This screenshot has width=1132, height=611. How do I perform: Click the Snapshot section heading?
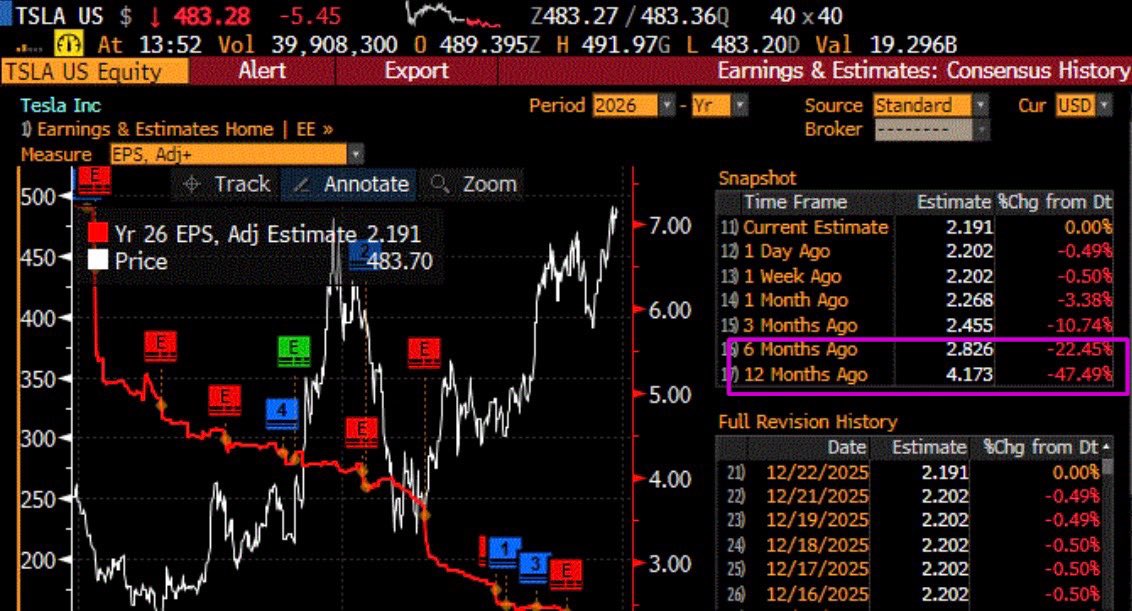coord(757,178)
